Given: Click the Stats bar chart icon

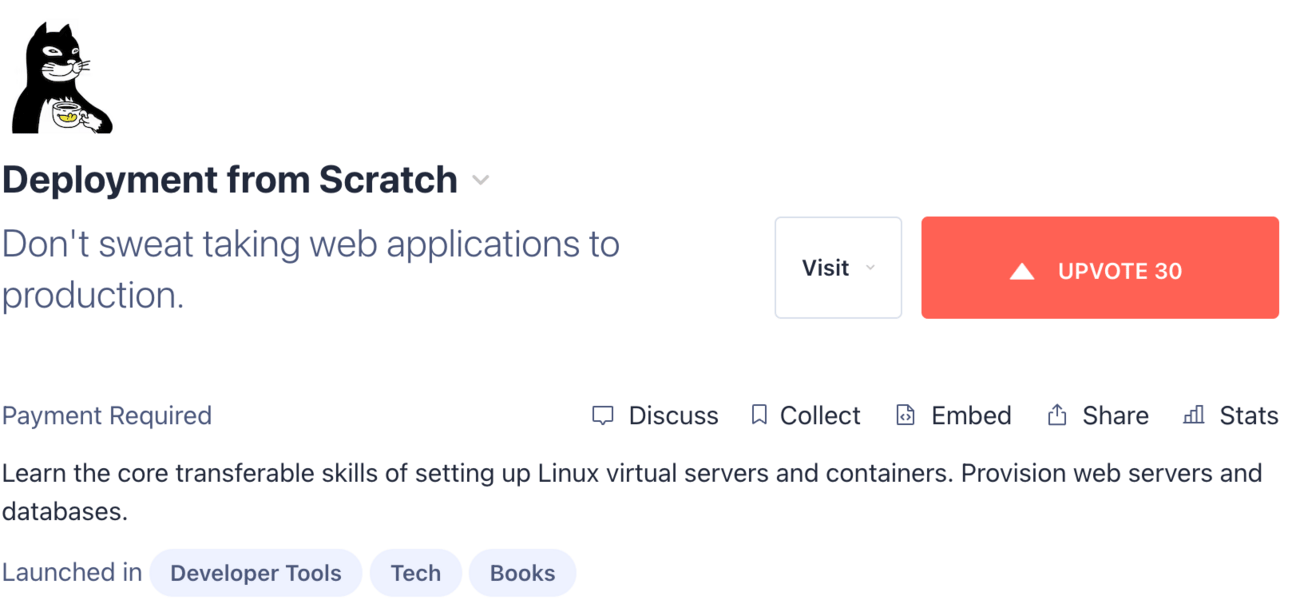Looking at the screenshot, I should (1194, 415).
